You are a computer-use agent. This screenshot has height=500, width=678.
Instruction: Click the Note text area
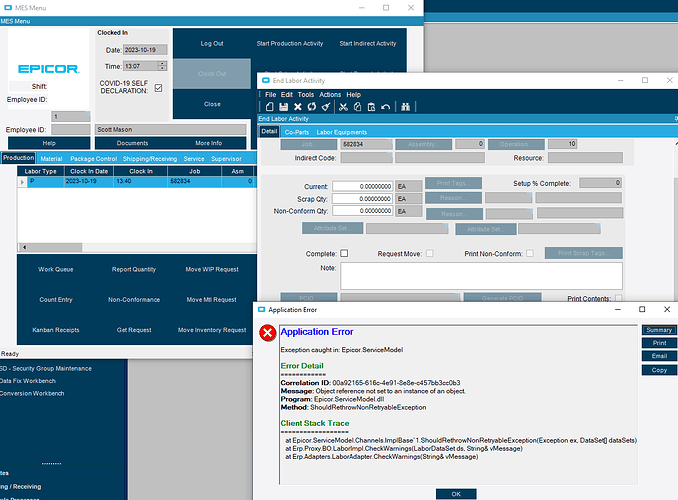481,276
